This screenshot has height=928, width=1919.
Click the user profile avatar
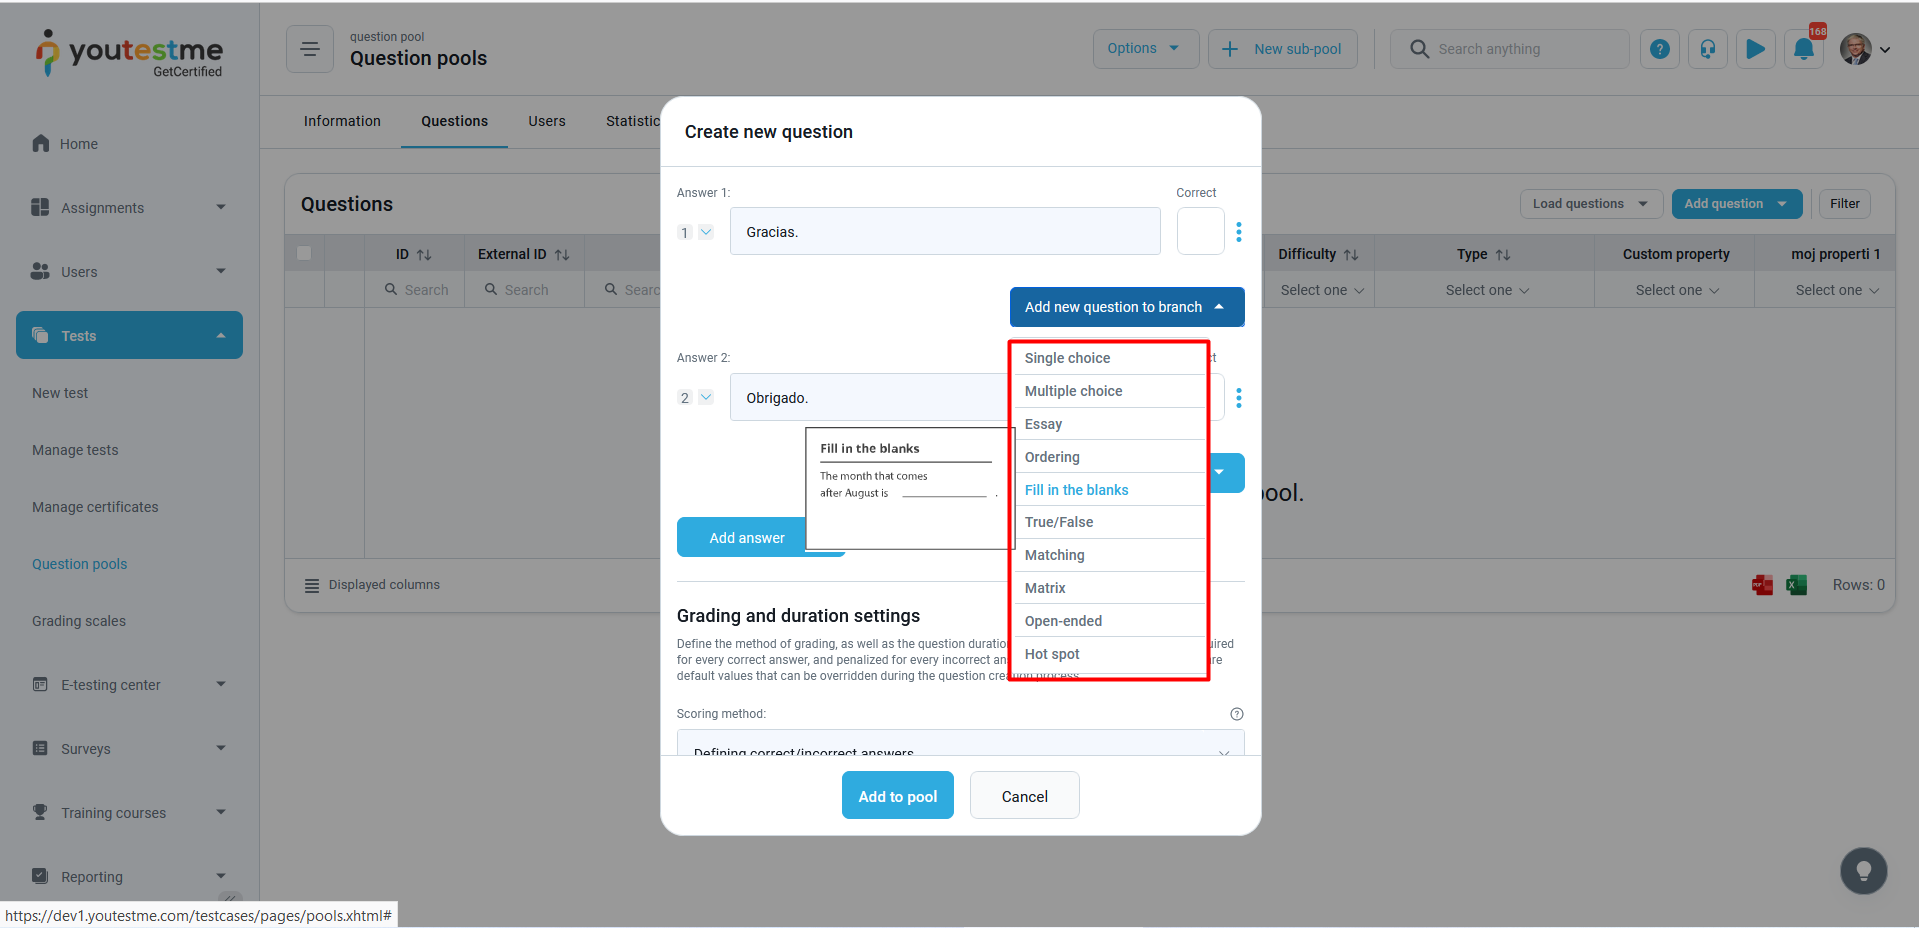[1856, 49]
